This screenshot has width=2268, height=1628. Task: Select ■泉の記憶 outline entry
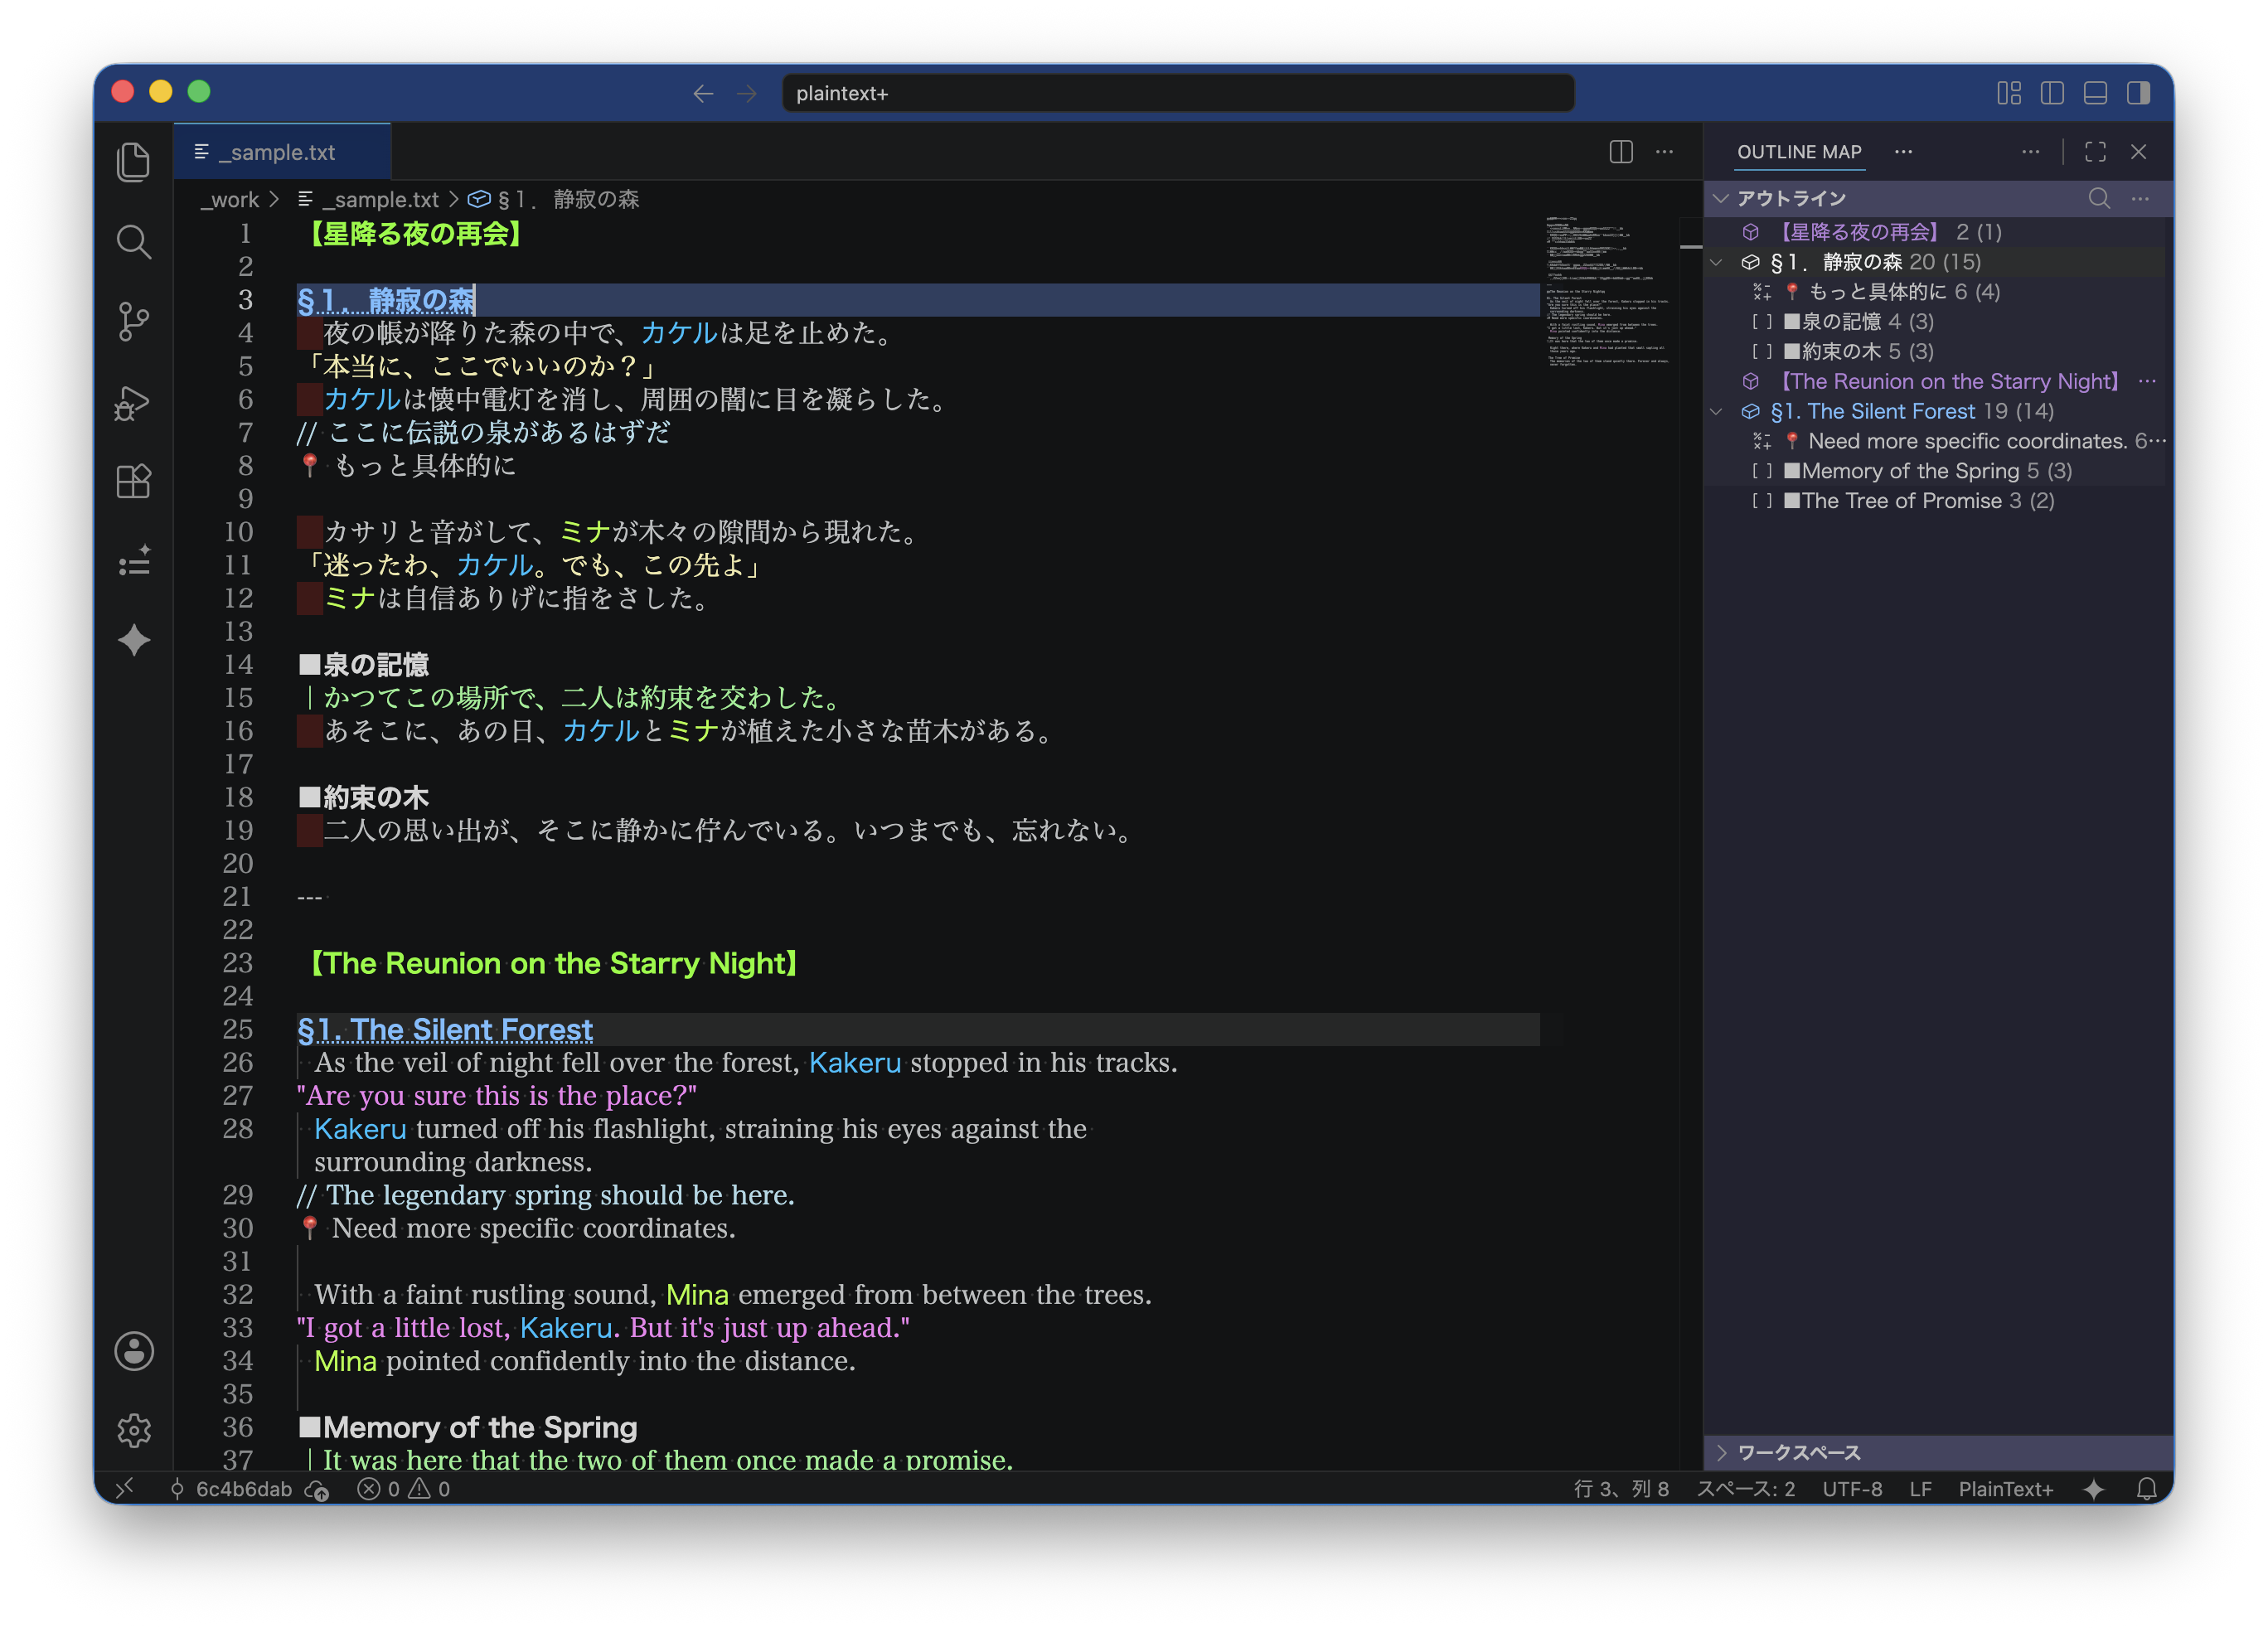[1831, 322]
